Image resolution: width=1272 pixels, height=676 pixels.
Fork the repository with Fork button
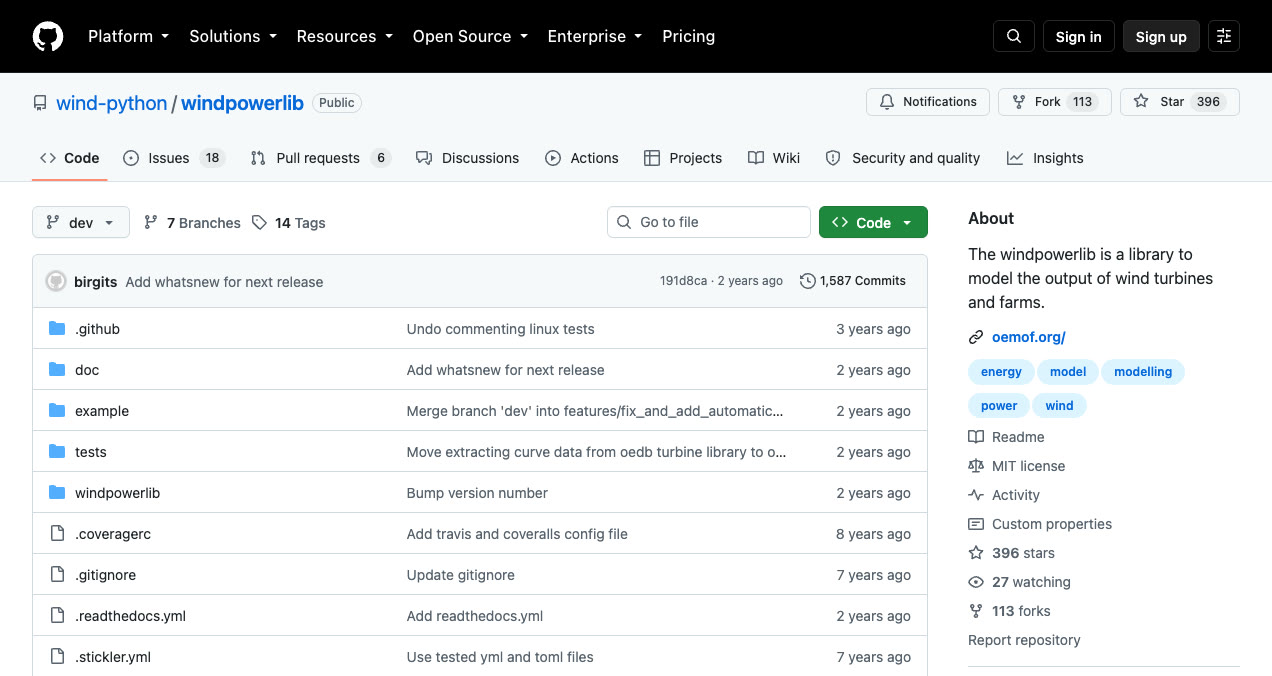pos(1055,102)
